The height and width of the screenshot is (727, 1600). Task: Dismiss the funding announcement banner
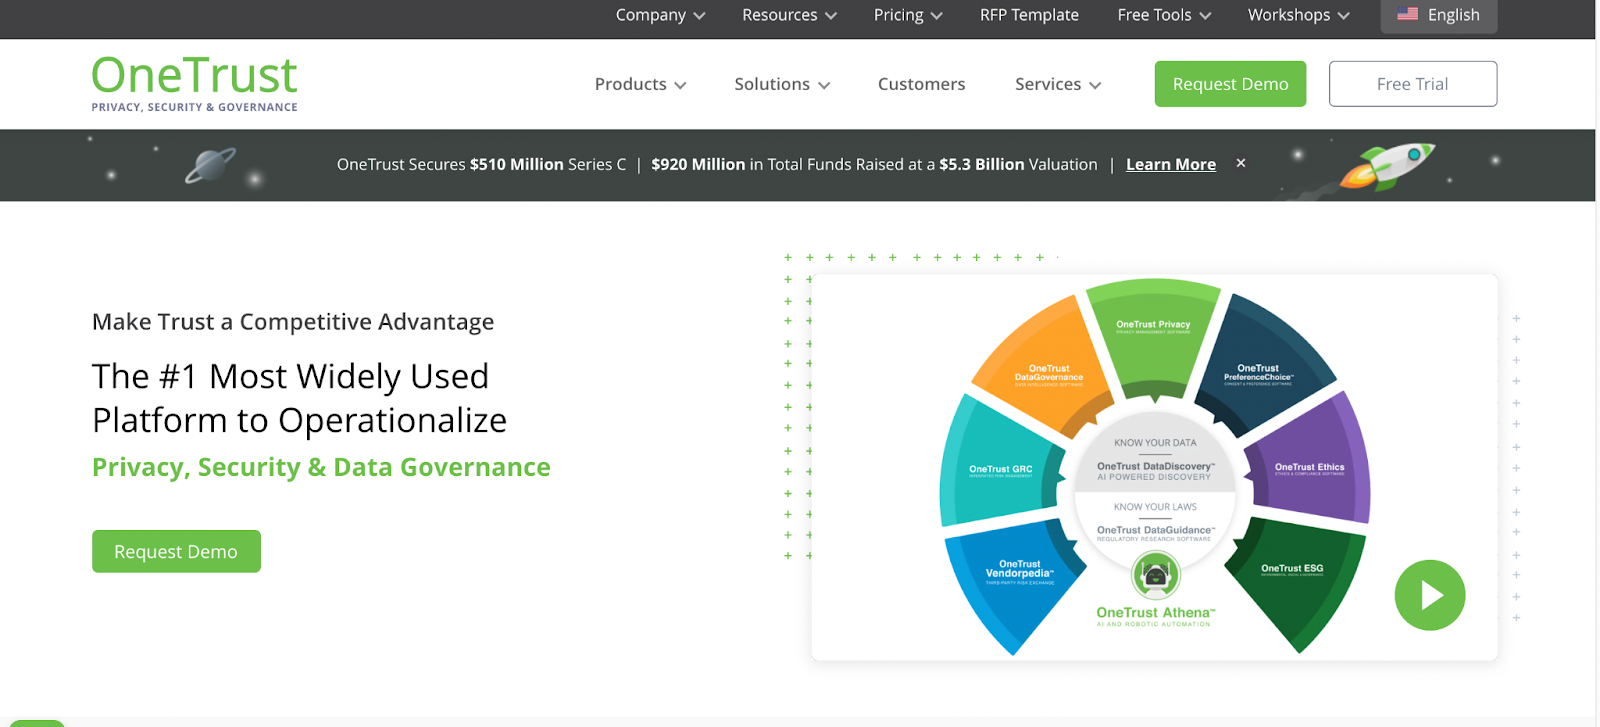(1241, 163)
